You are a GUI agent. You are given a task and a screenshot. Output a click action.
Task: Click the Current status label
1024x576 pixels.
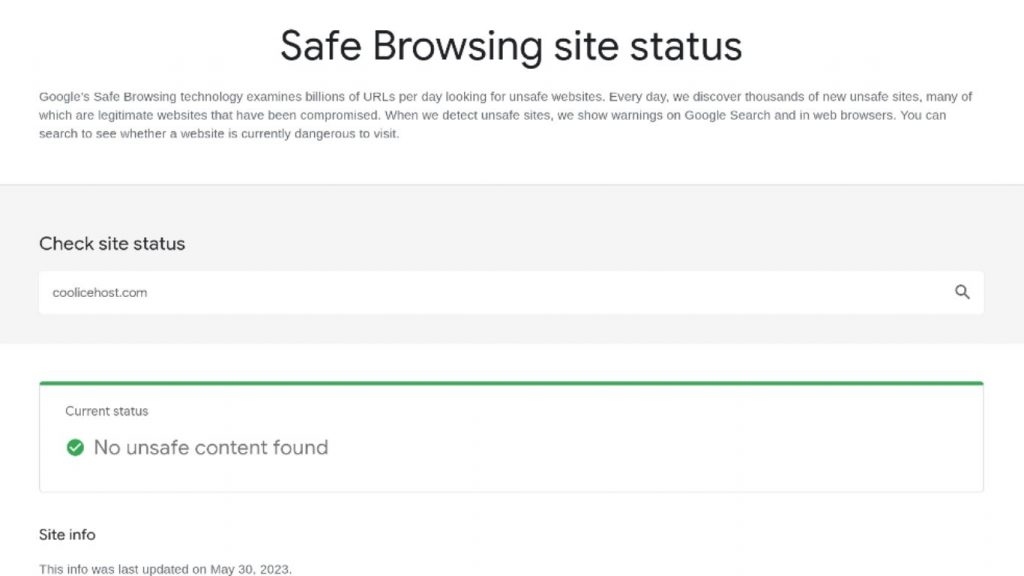(x=106, y=410)
